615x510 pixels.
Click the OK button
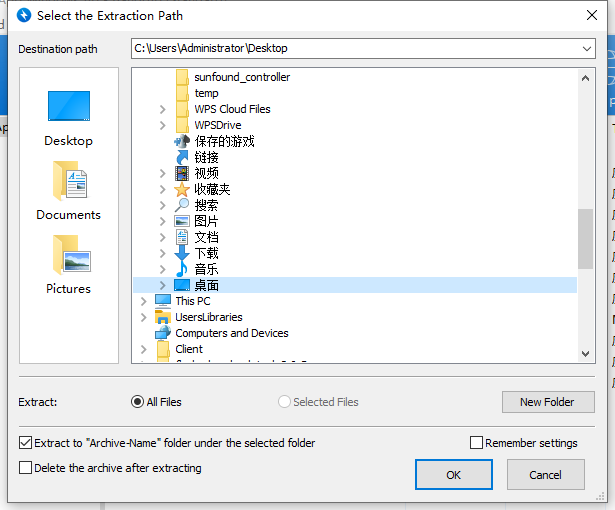(454, 475)
